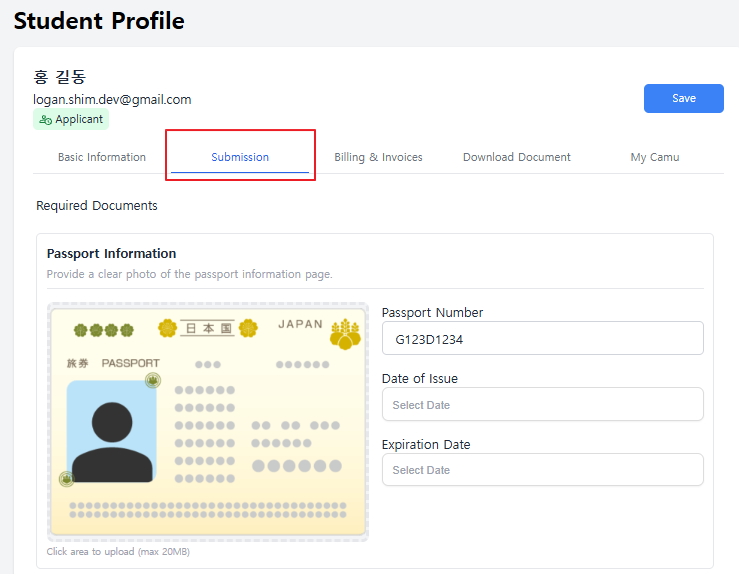Click the Save button
739x574 pixels.
683,98
